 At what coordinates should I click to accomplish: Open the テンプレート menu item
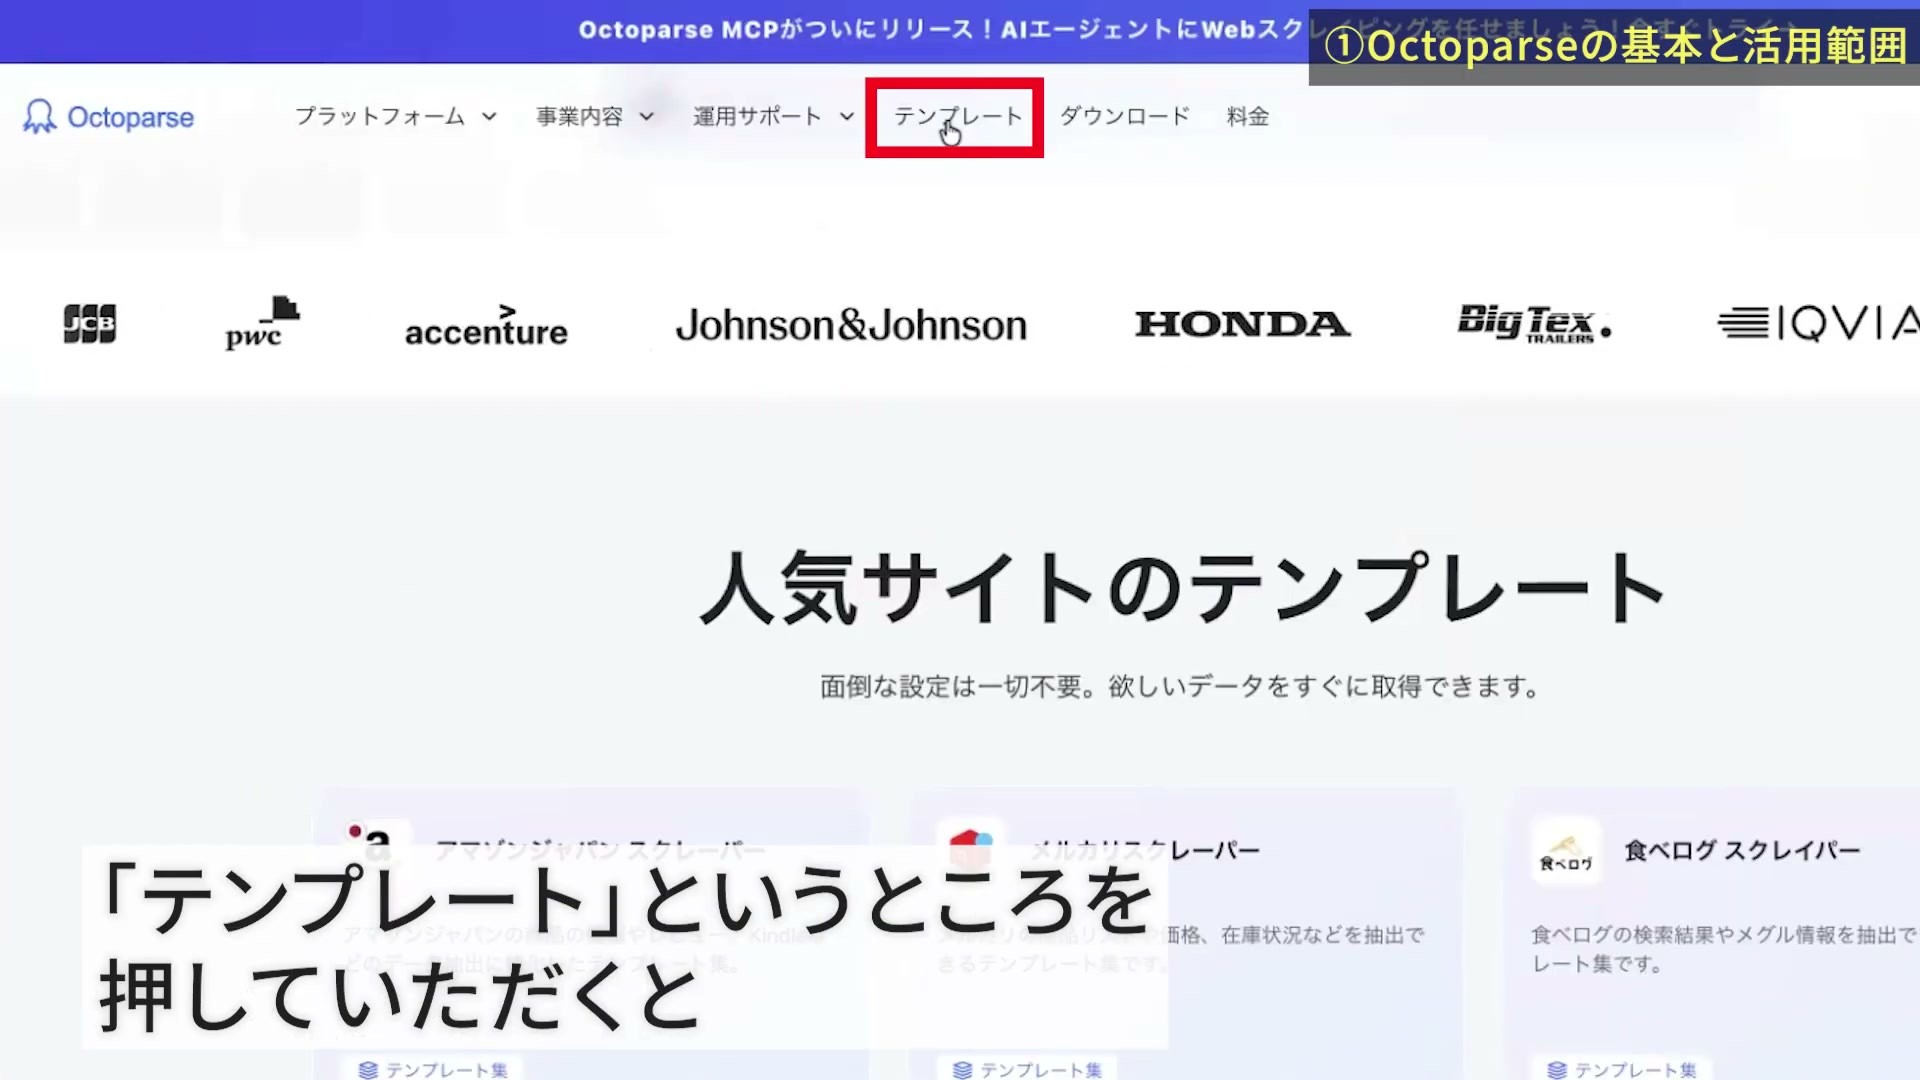pyautogui.click(x=958, y=117)
